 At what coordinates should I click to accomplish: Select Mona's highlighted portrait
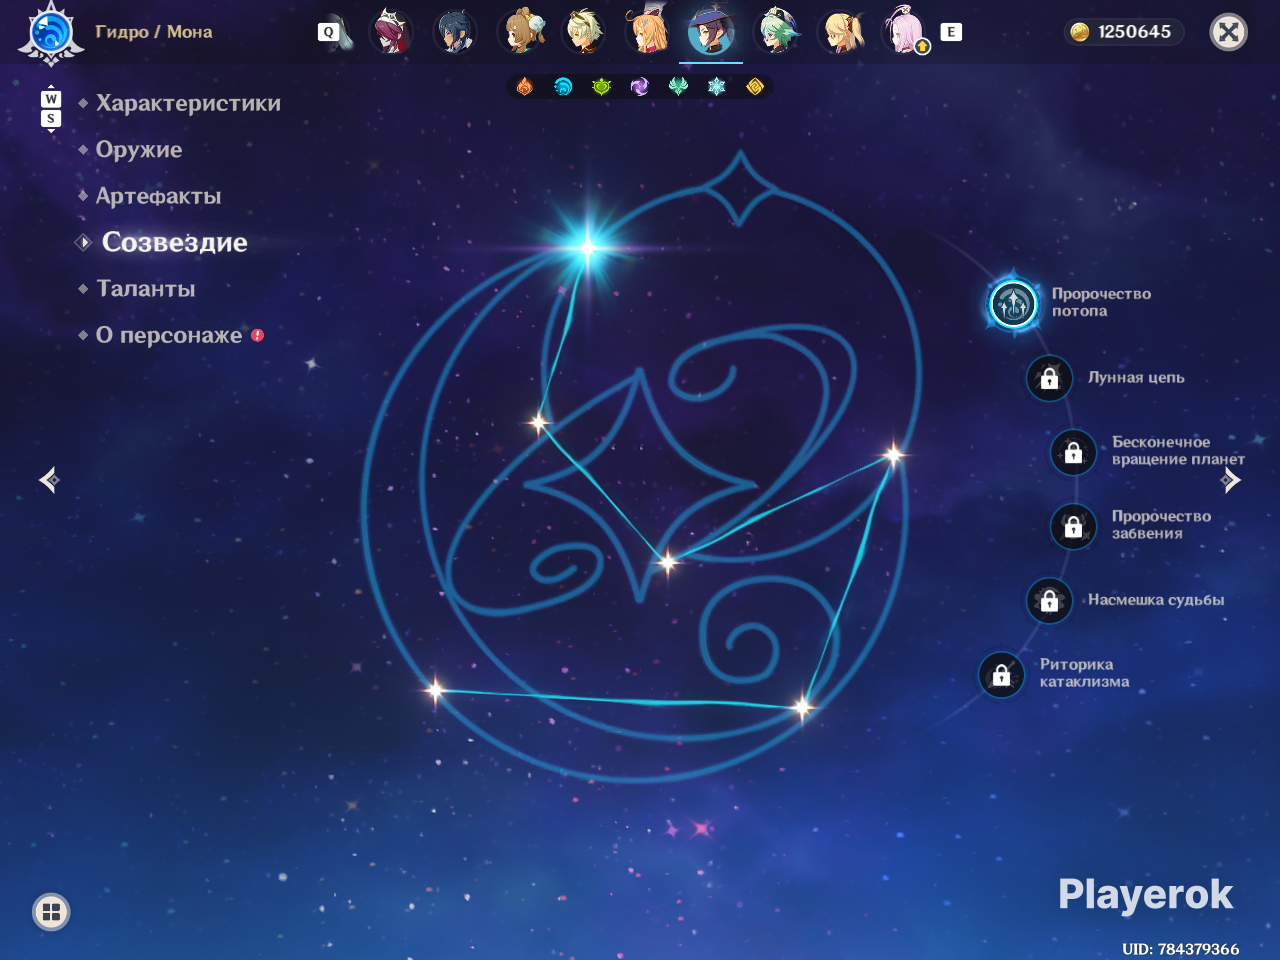click(711, 31)
